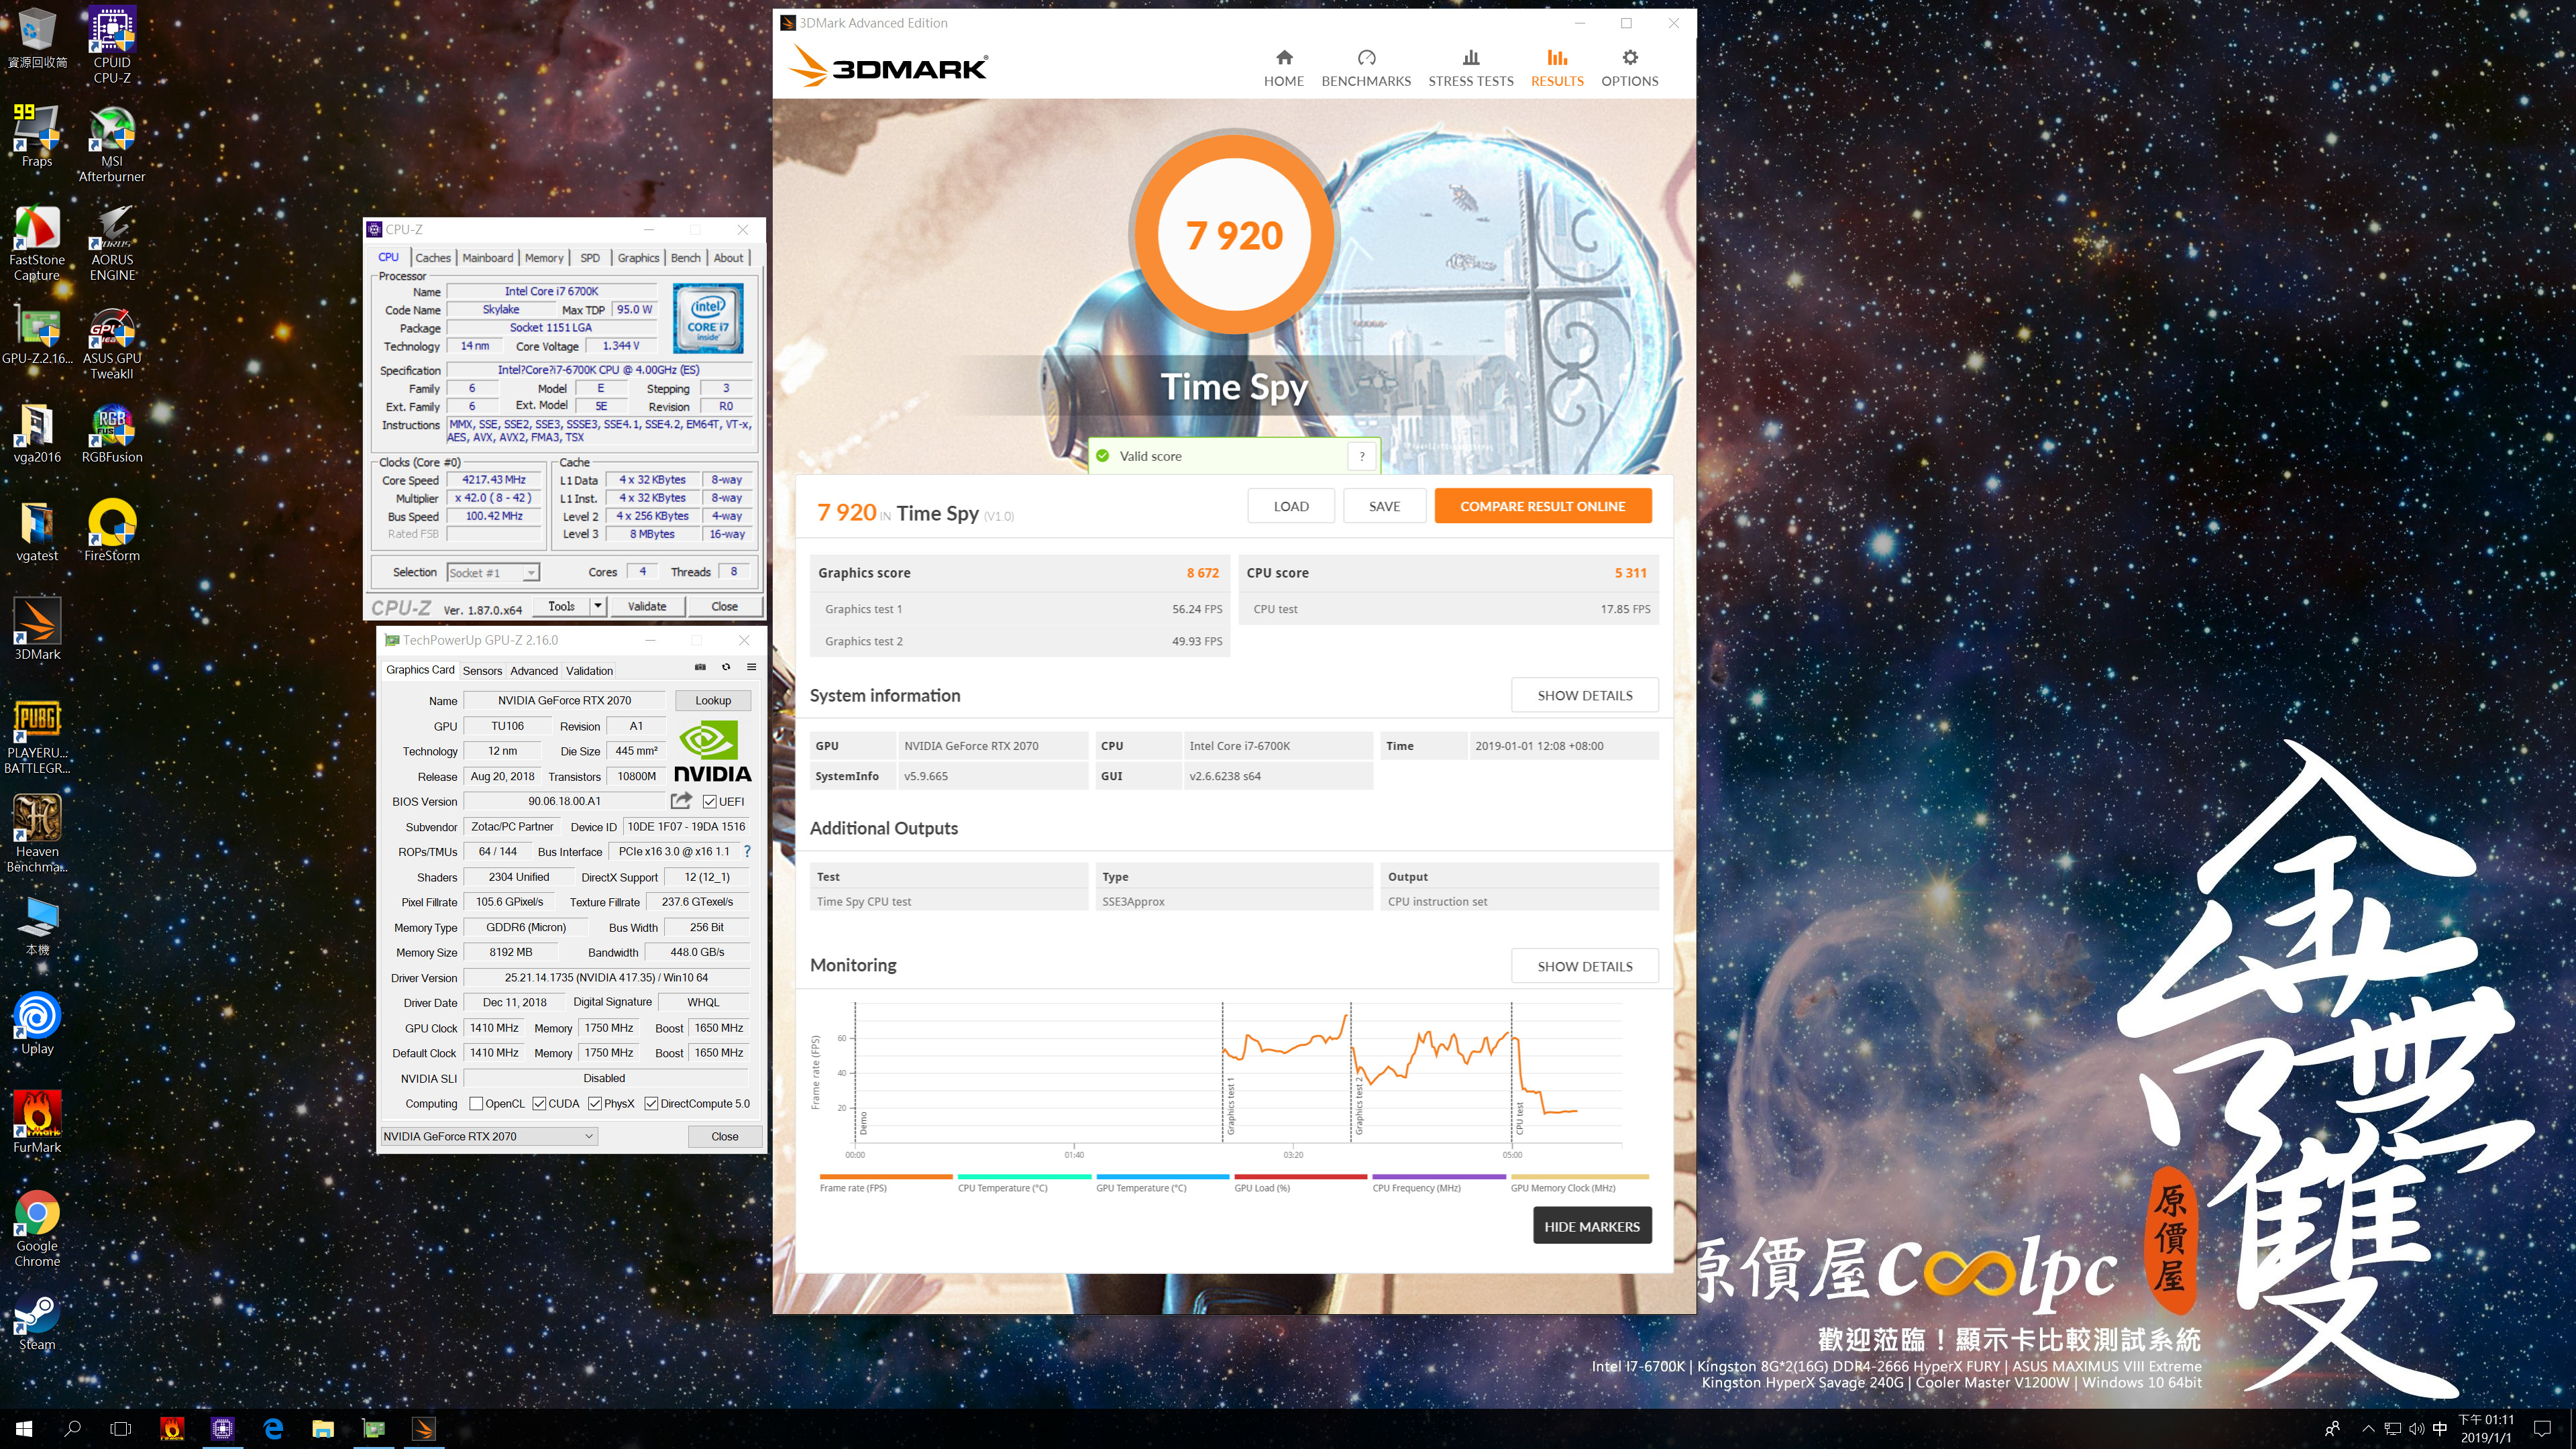Click the Valid score help question mark

tap(1361, 456)
